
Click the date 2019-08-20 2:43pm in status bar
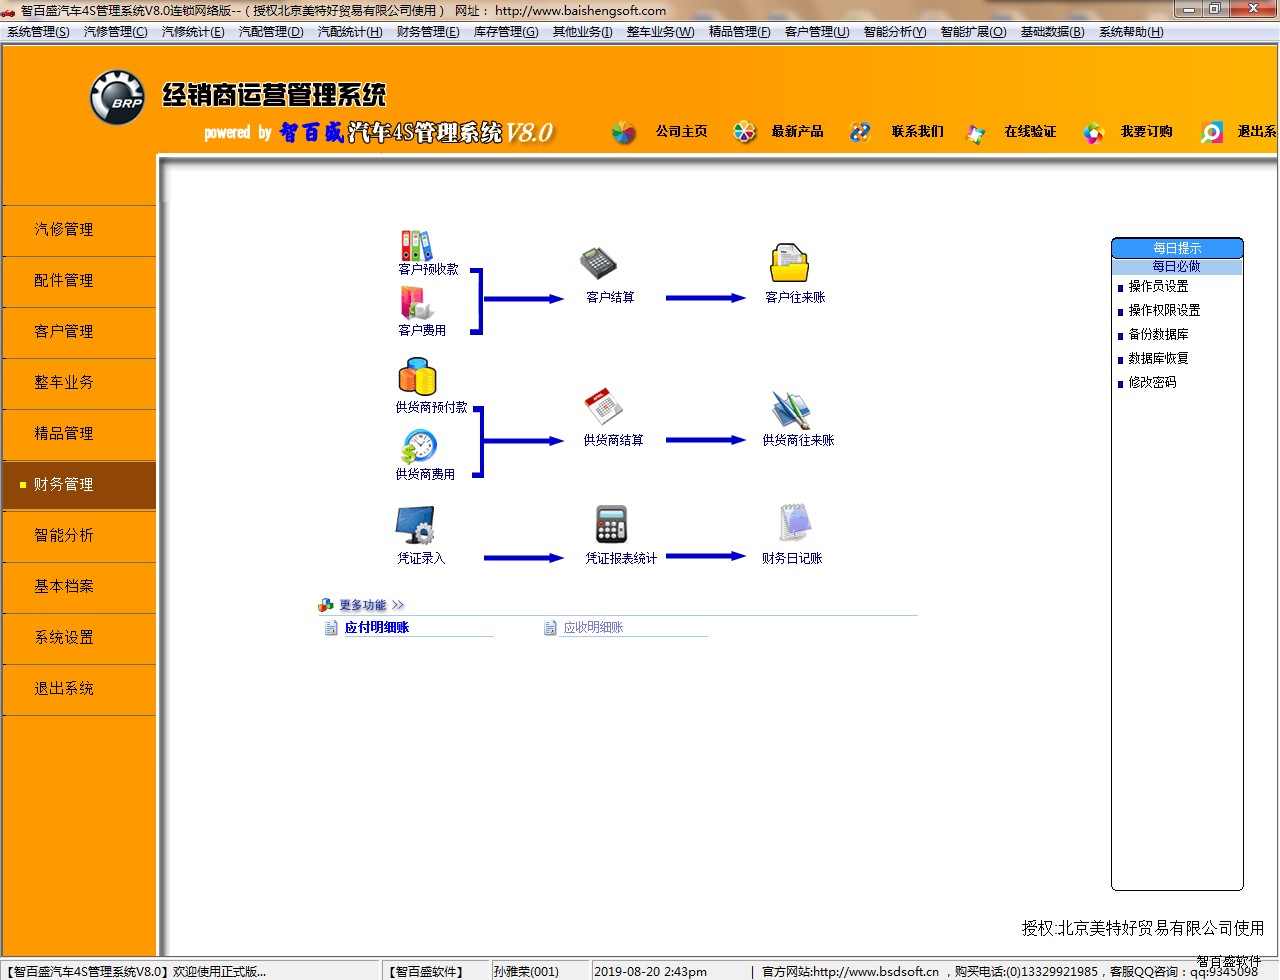click(x=650, y=972)
